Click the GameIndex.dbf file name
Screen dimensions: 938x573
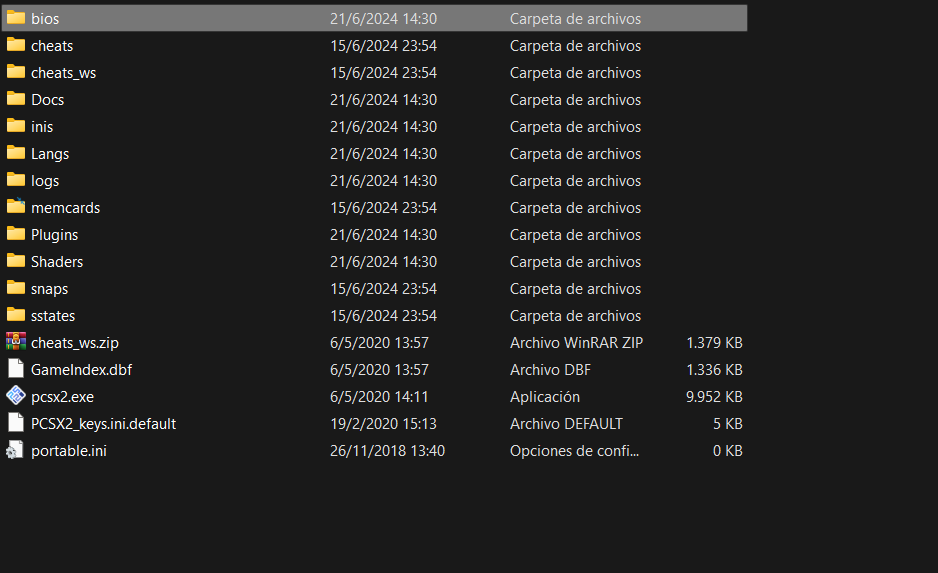click(81, 370)
